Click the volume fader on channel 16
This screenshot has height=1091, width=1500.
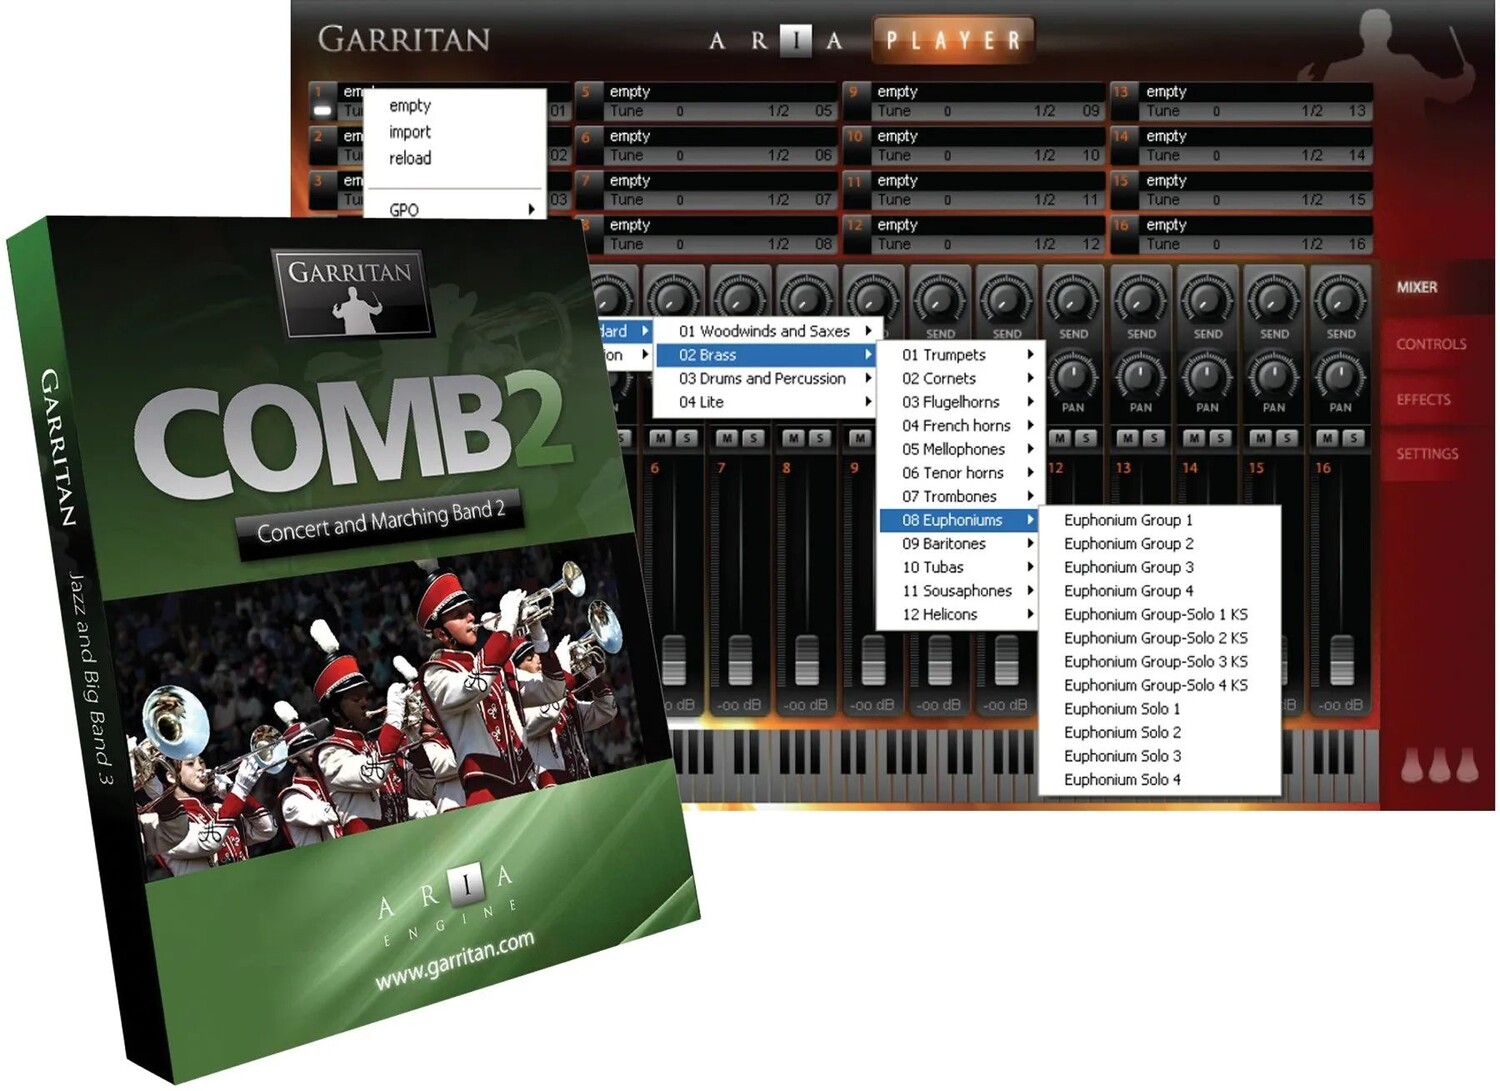pos(1341,659)
